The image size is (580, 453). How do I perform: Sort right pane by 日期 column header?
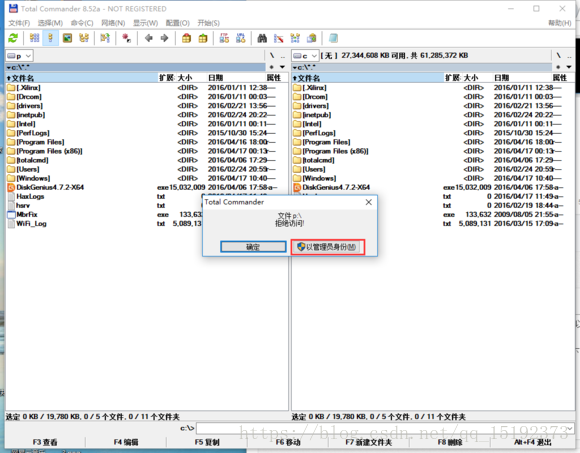pos(522,78)
